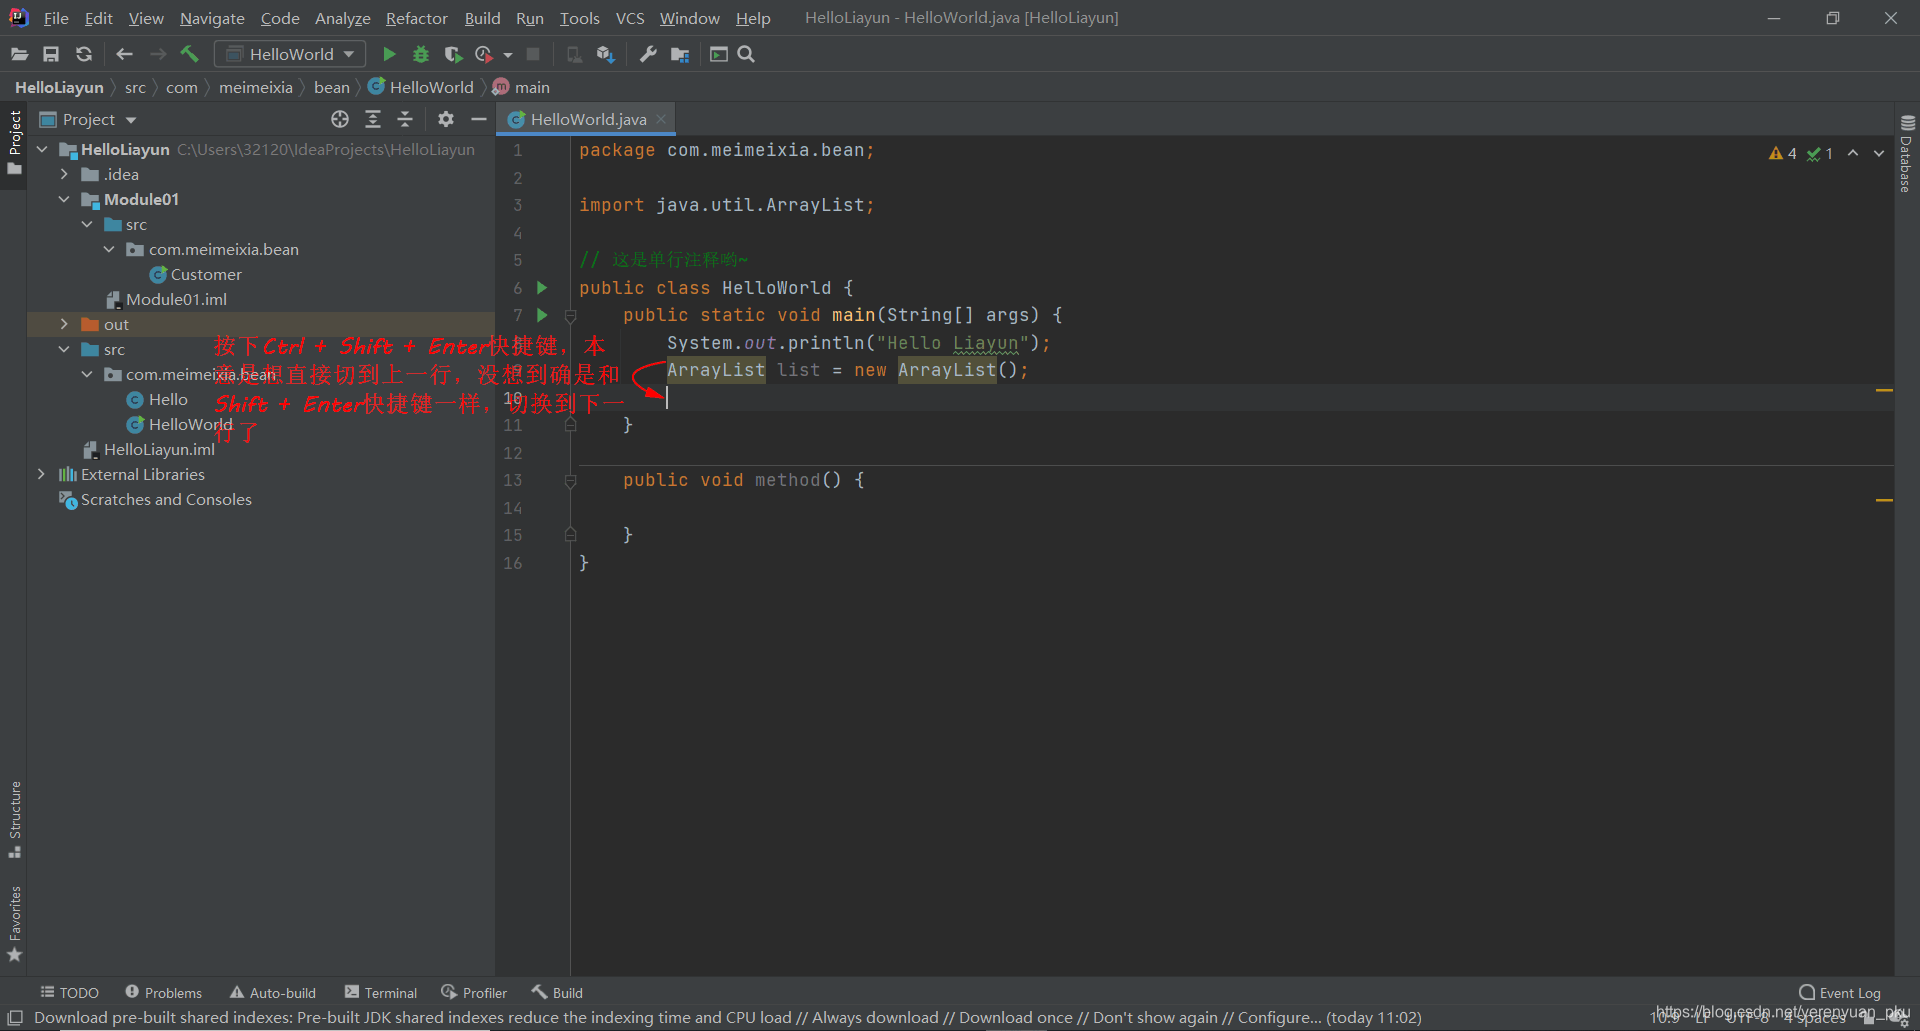Viewport: 1920px width, 1031px height.
Task: Open the Navigate menu
Action: [x=212, y=18]
